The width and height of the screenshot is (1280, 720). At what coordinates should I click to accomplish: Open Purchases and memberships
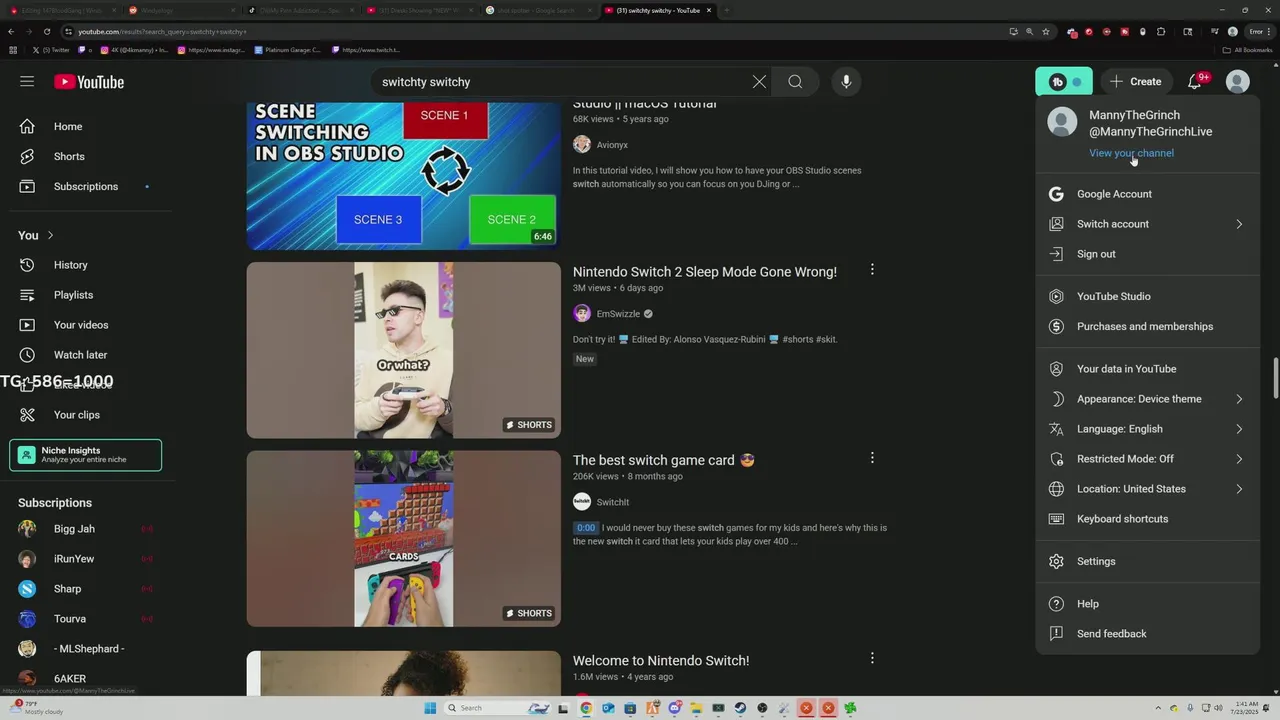(1147, 326)
